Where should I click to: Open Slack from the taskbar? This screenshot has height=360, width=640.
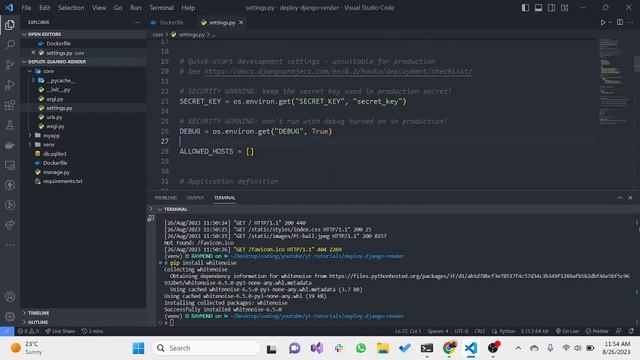point(339,348)
